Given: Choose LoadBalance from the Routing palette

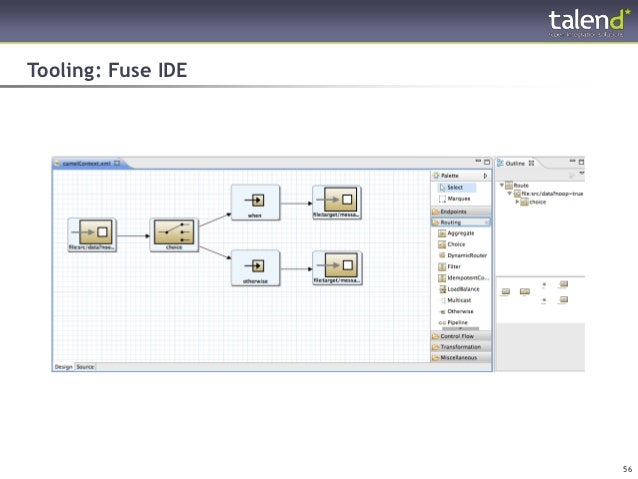Looking at the screenshot, I should point(459,289).
